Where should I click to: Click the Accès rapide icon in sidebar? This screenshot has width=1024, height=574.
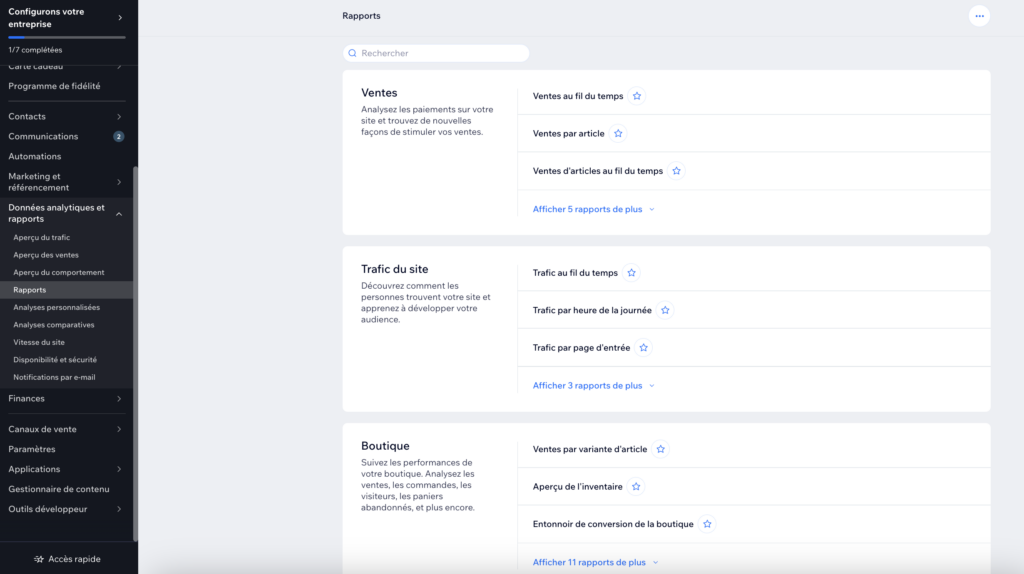(39, 559)
